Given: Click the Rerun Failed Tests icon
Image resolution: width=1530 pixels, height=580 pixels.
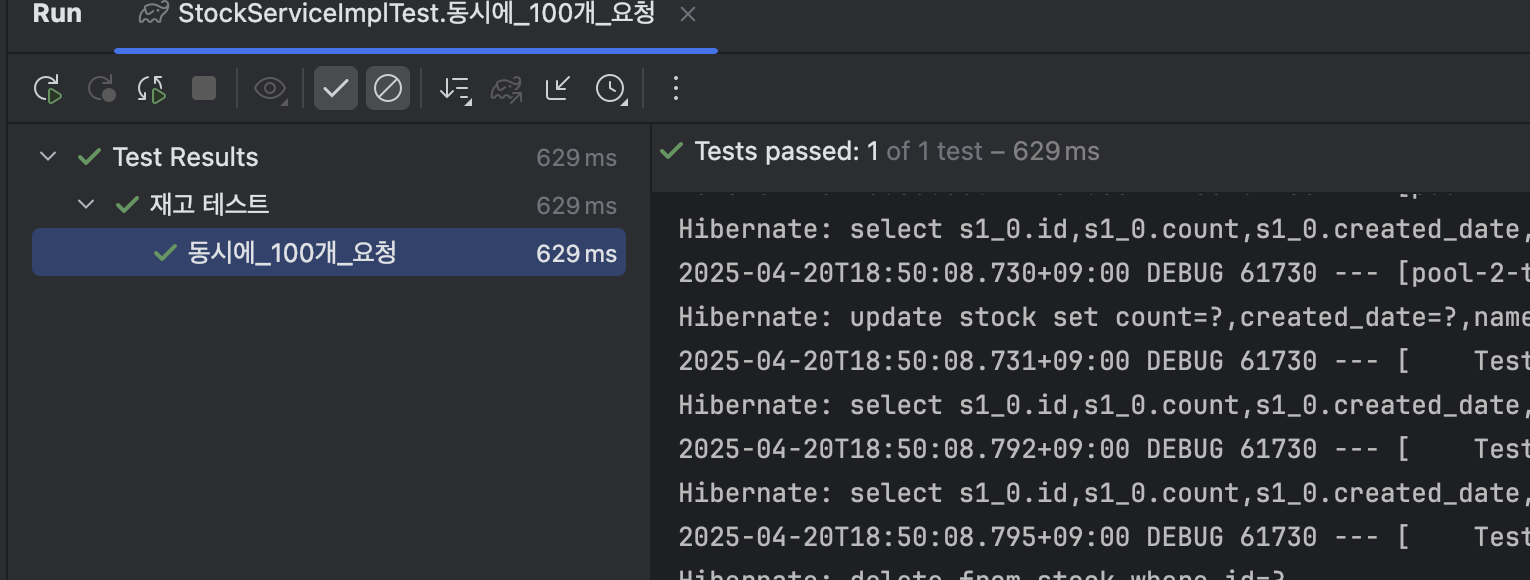Looking at the screenshot, I should click(101, 89).
